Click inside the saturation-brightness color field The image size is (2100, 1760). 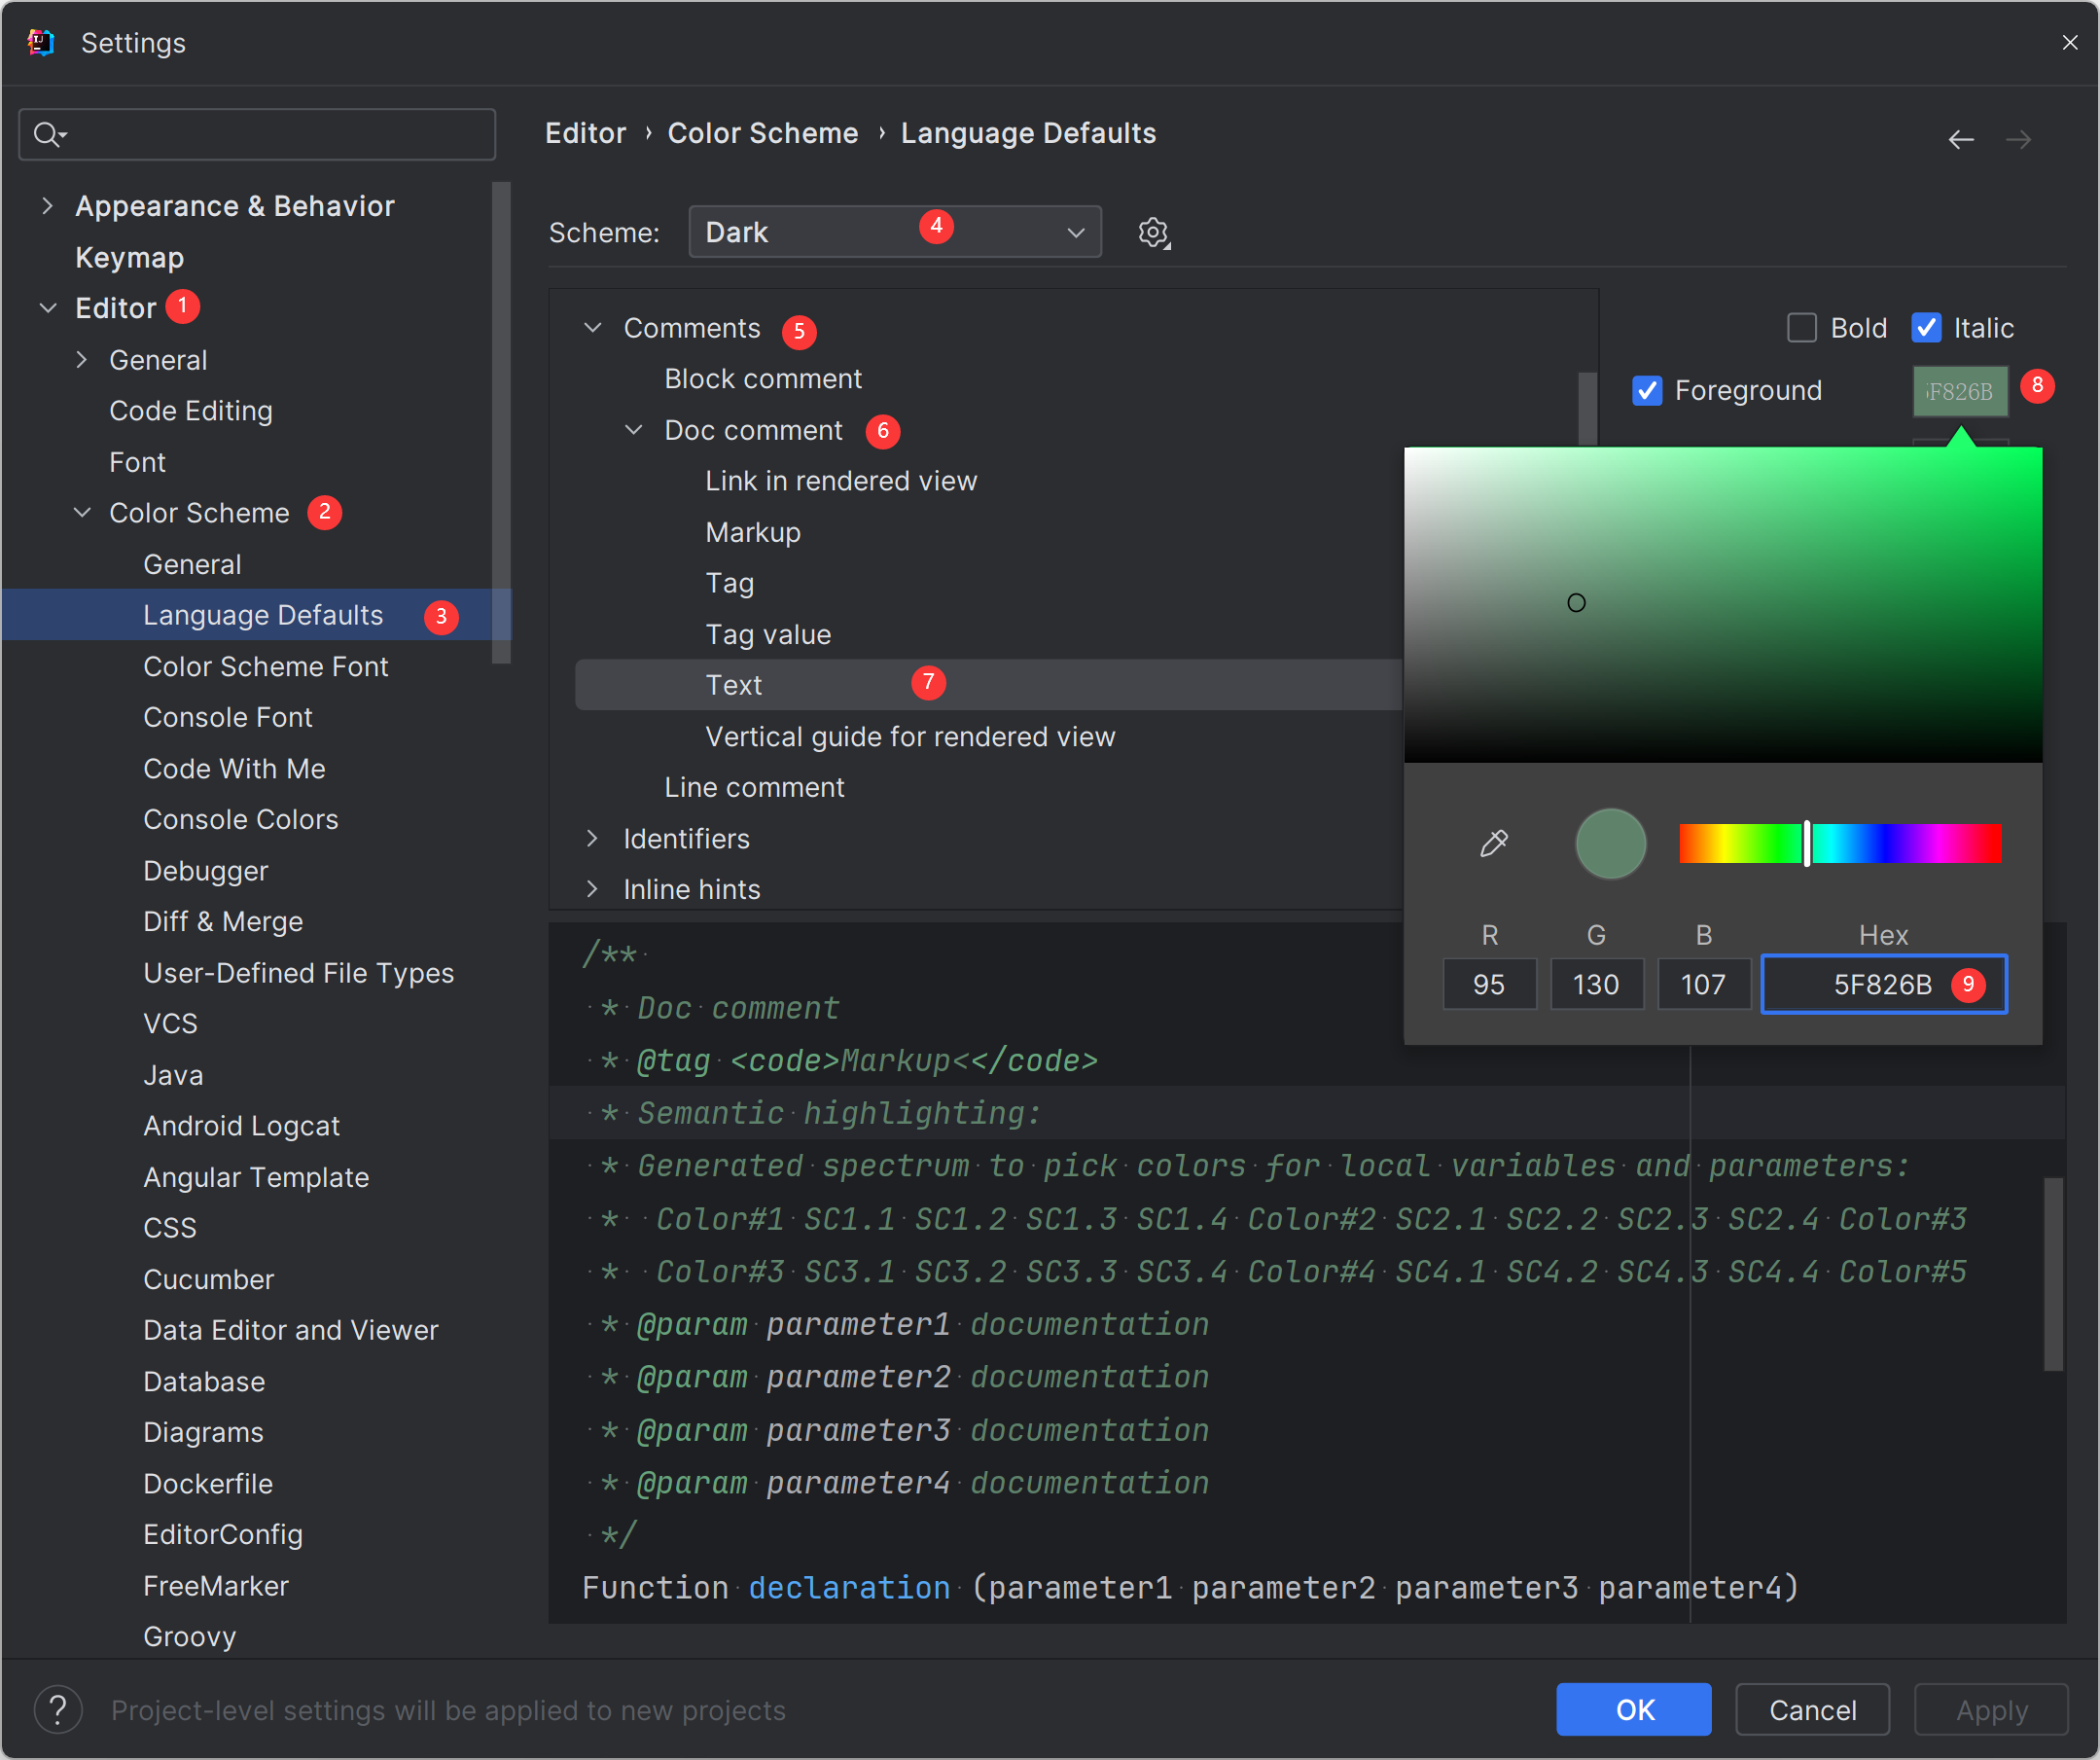[x=1723, y=604]
